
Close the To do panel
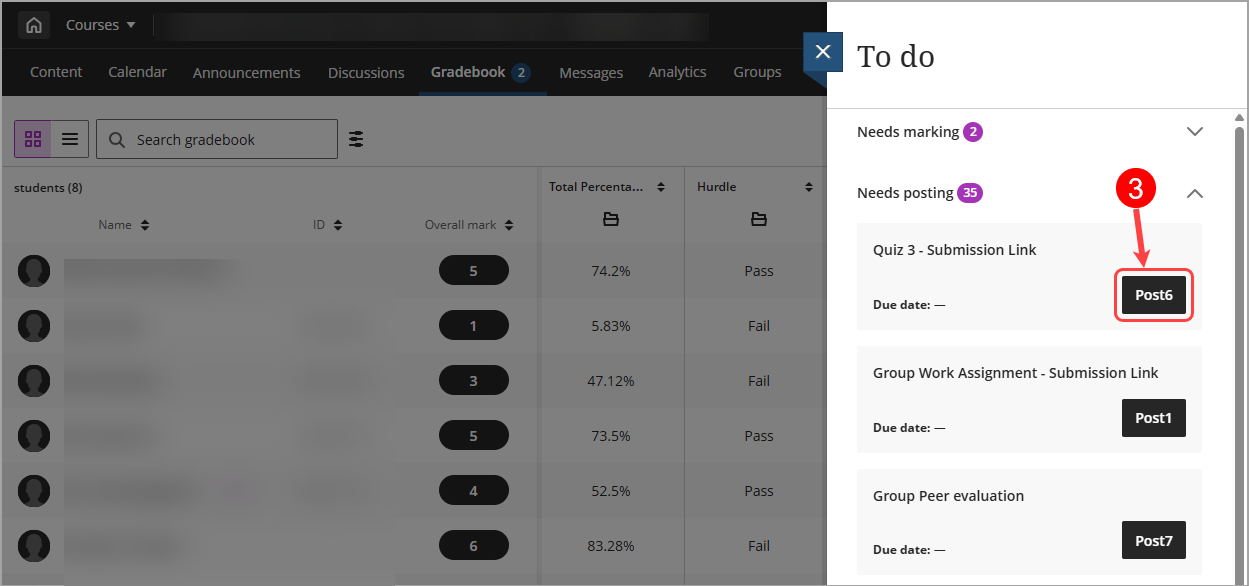pos(822,52)
